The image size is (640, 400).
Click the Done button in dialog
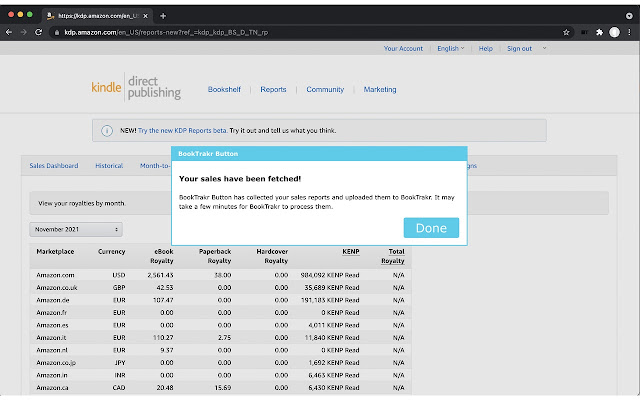[431, 228]
